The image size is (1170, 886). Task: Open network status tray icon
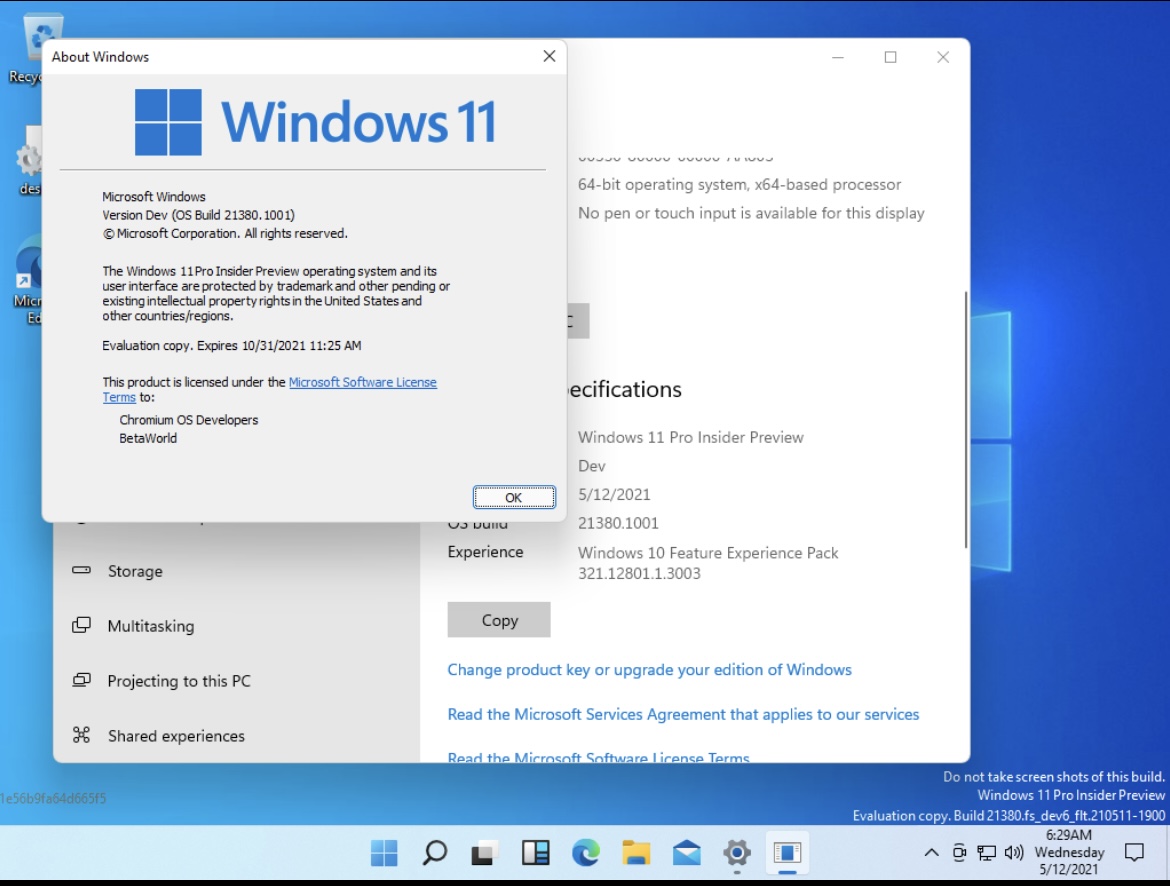(986, 852)
